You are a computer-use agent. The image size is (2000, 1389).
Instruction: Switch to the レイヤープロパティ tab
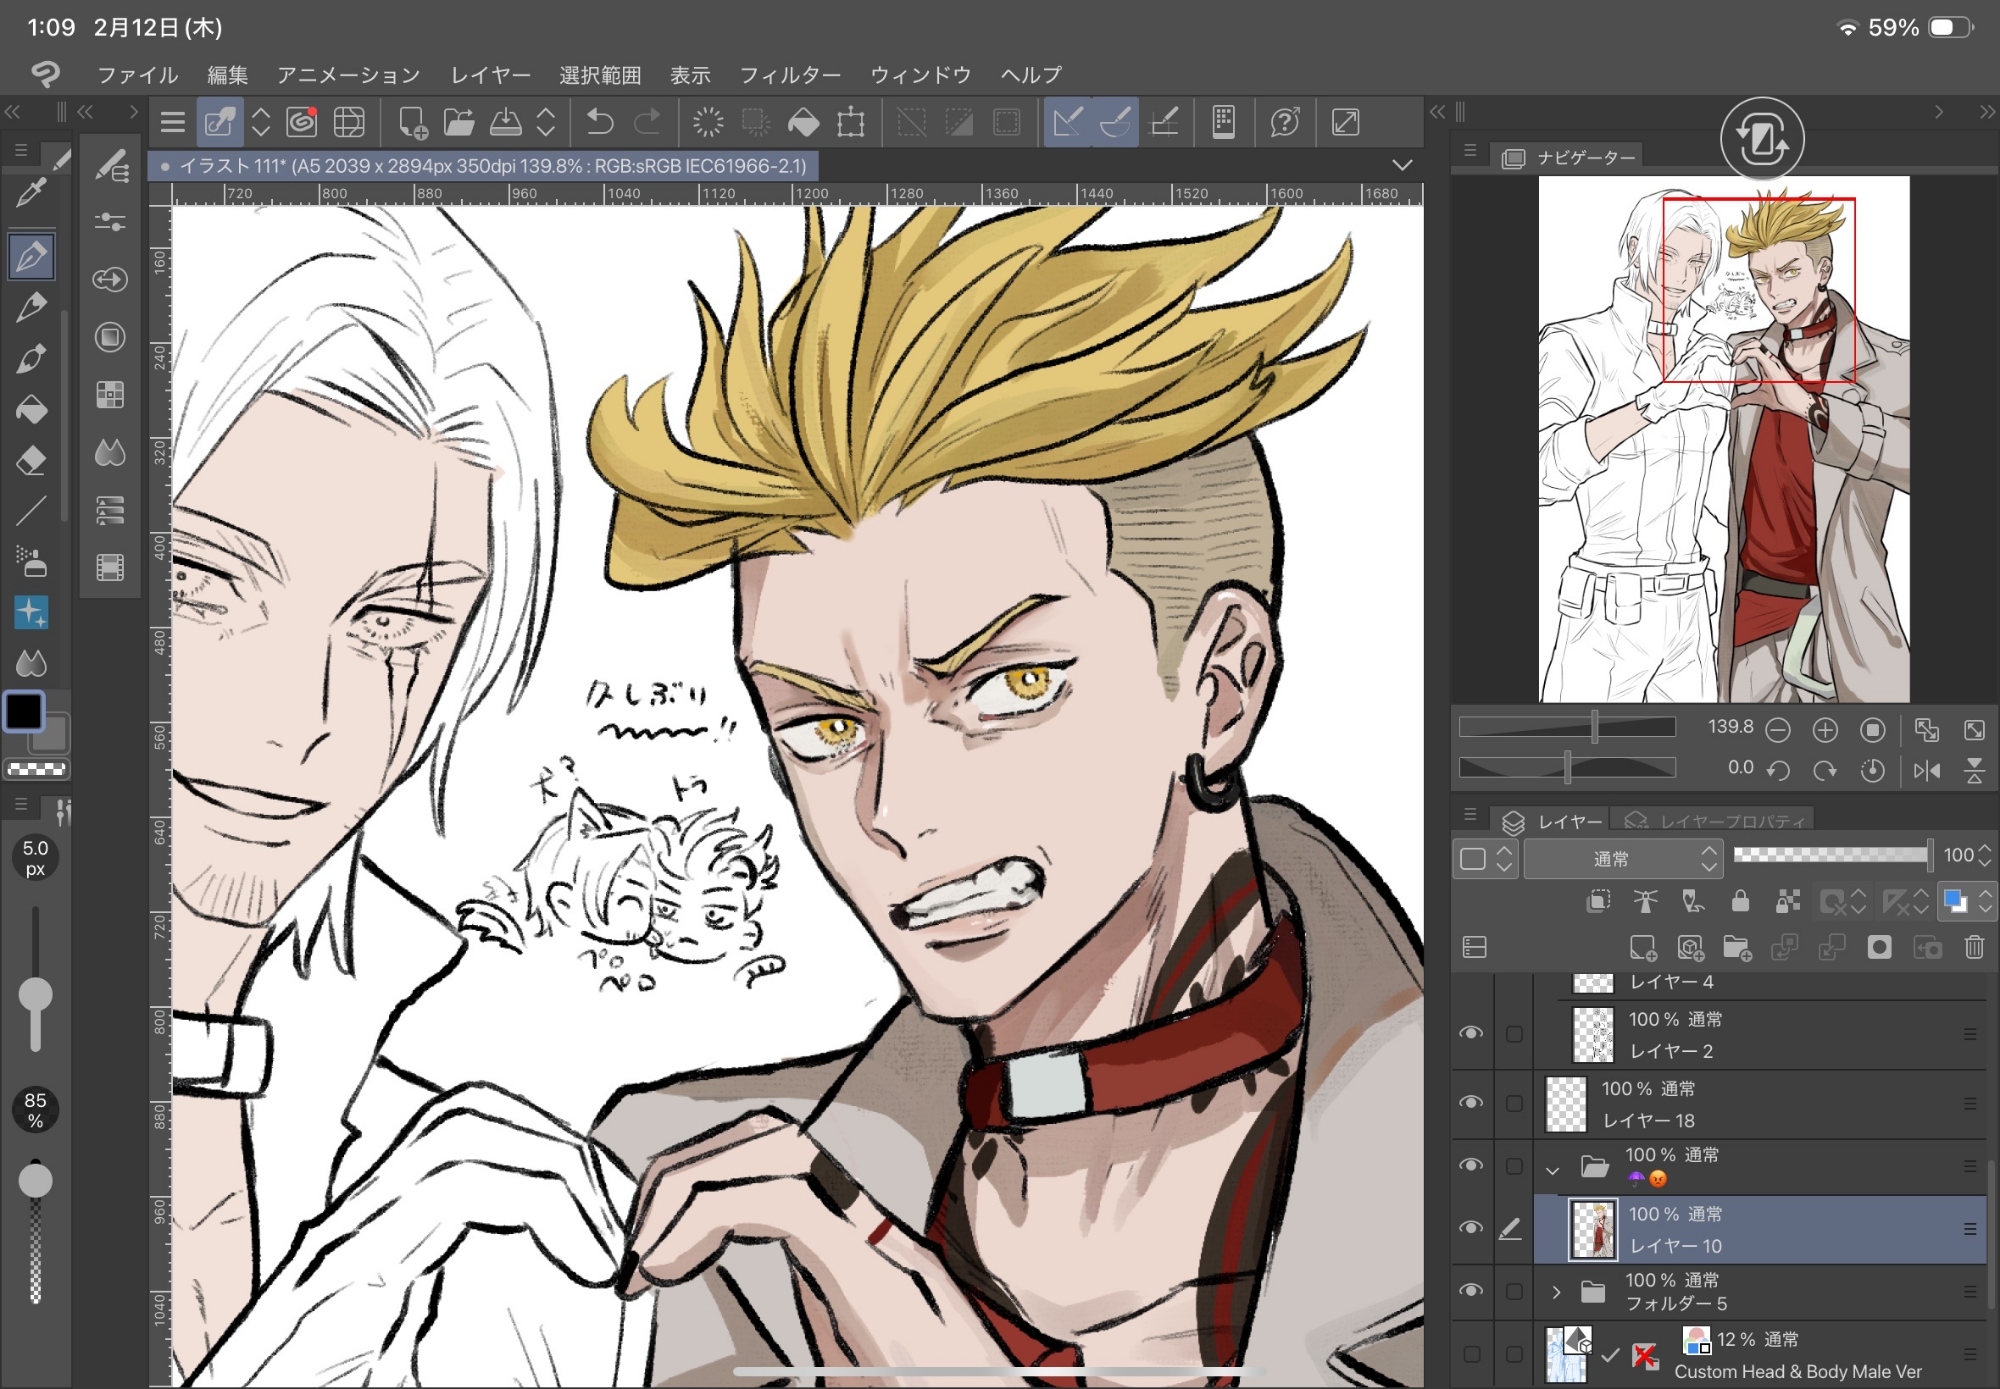click(1716, 822)
